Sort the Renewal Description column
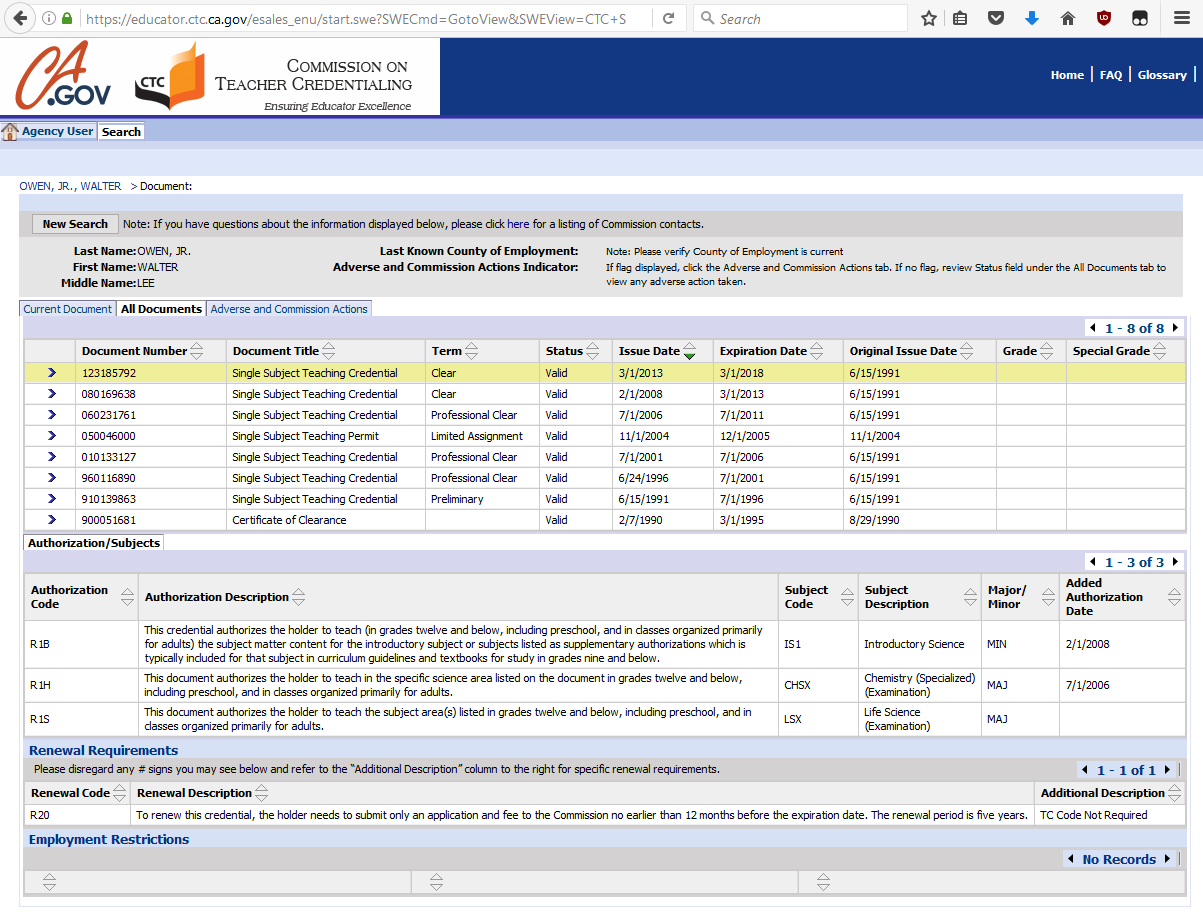 262,793
